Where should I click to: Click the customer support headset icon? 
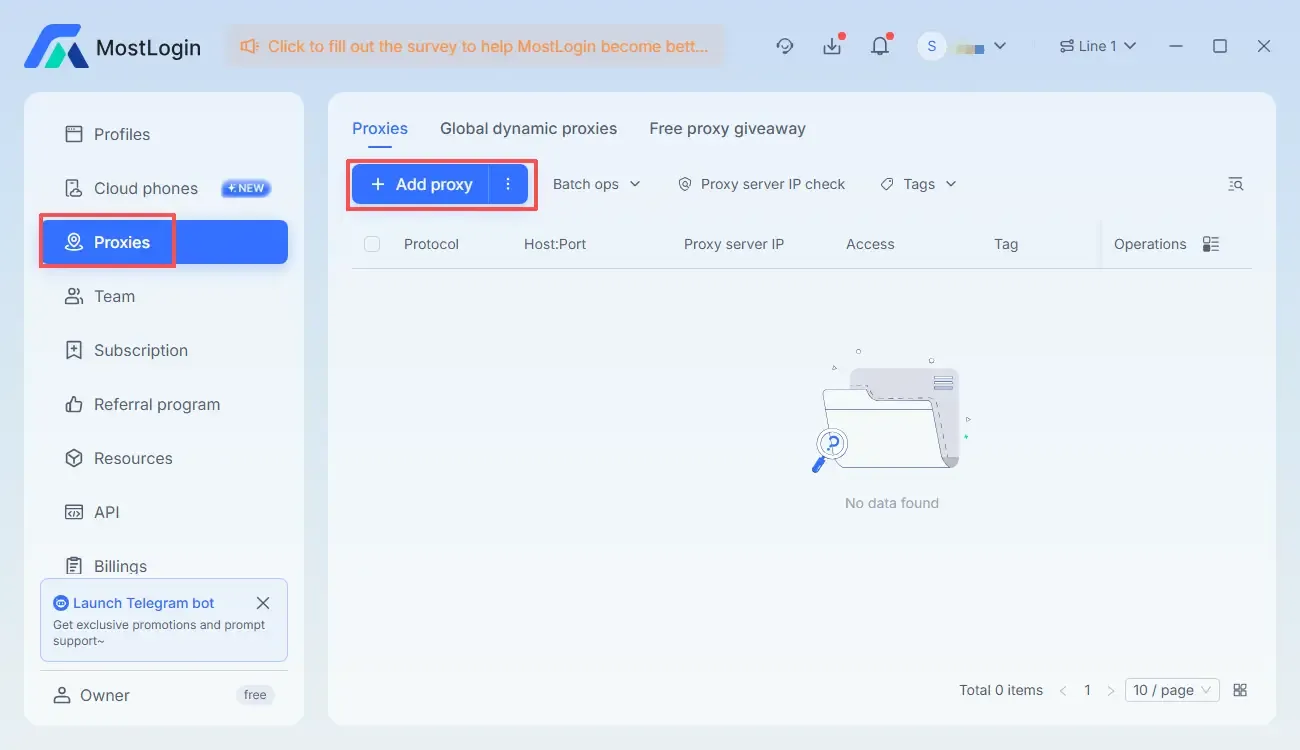[x=785, y=46]
